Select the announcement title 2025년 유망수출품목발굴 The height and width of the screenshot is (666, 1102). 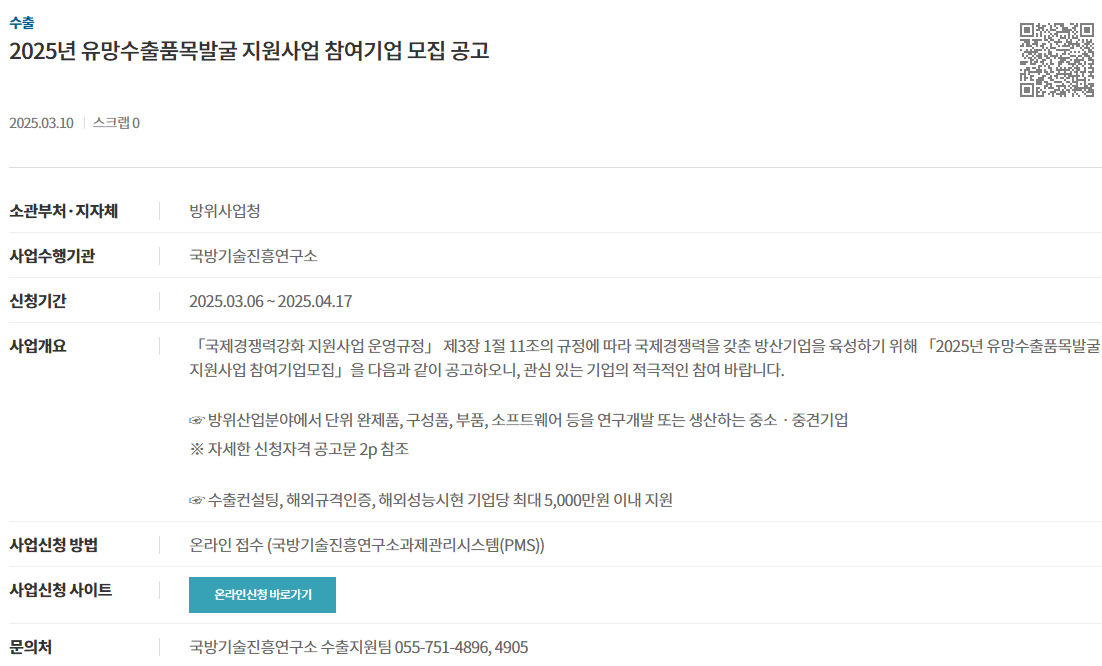click(x=249, y=51)
